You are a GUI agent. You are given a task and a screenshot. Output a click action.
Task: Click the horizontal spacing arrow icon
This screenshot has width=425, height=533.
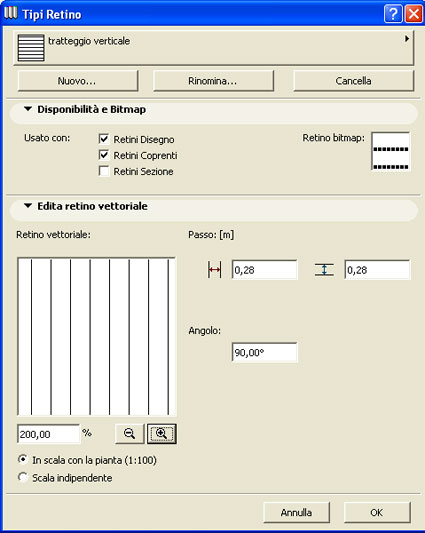(214, 270)
